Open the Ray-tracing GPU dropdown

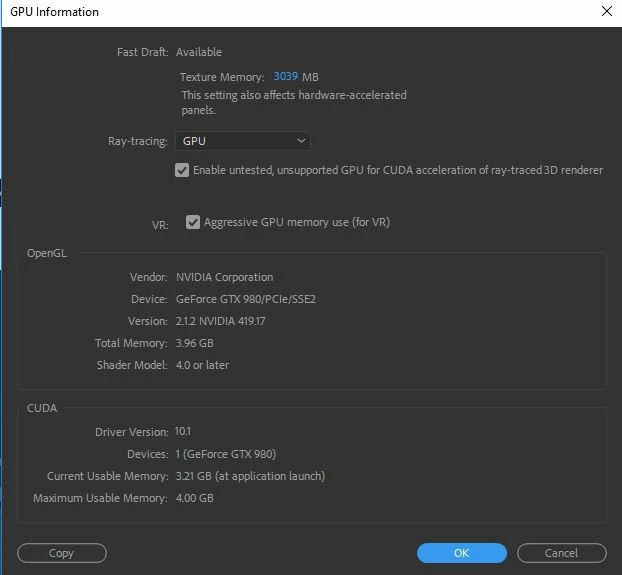[x=242, y=141]
